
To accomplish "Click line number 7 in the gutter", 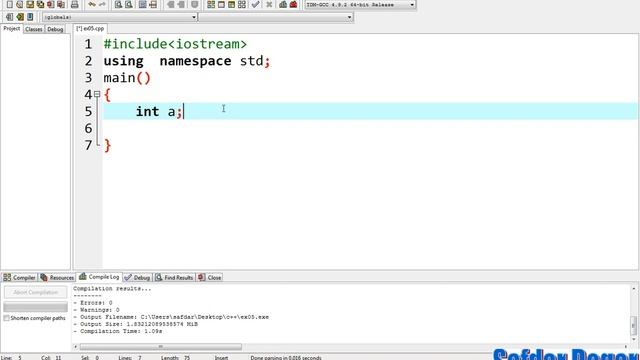I will [89, 145].
